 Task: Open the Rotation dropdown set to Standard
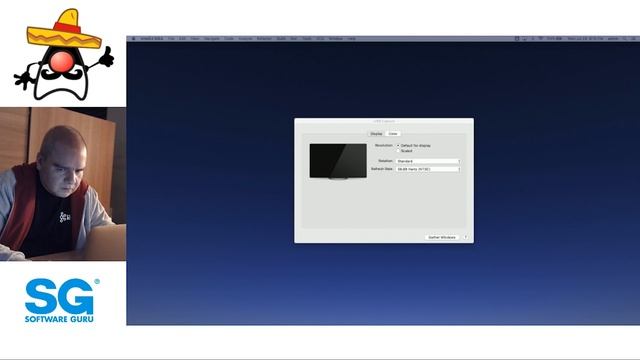[428, 161]
